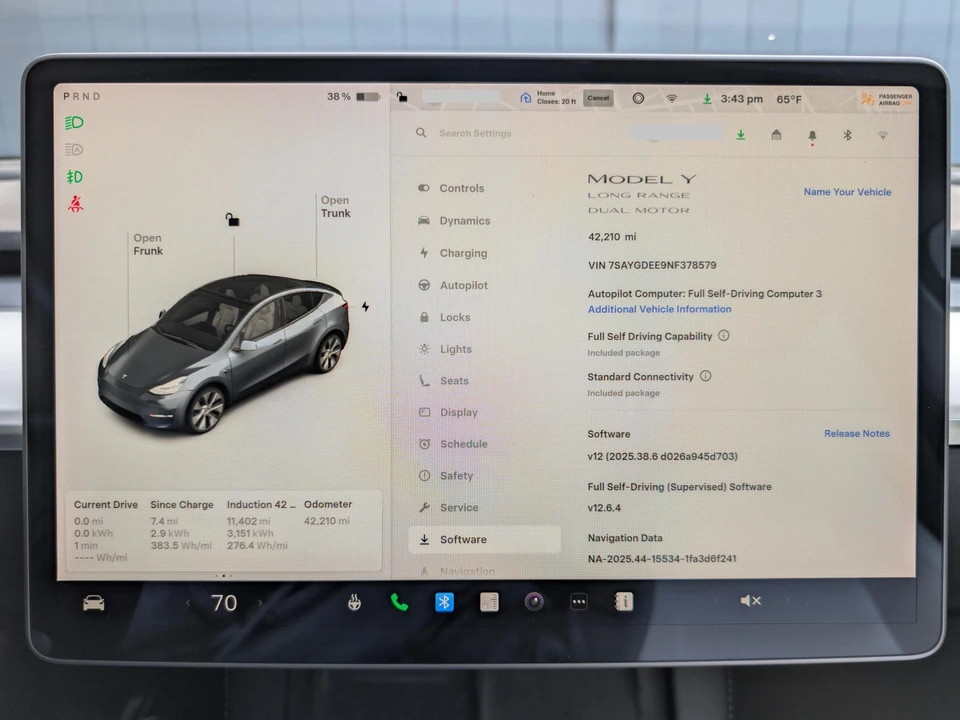Tap the Odometer 42,210 mi reading
960x720 pixels.
[x=328, y=512]
